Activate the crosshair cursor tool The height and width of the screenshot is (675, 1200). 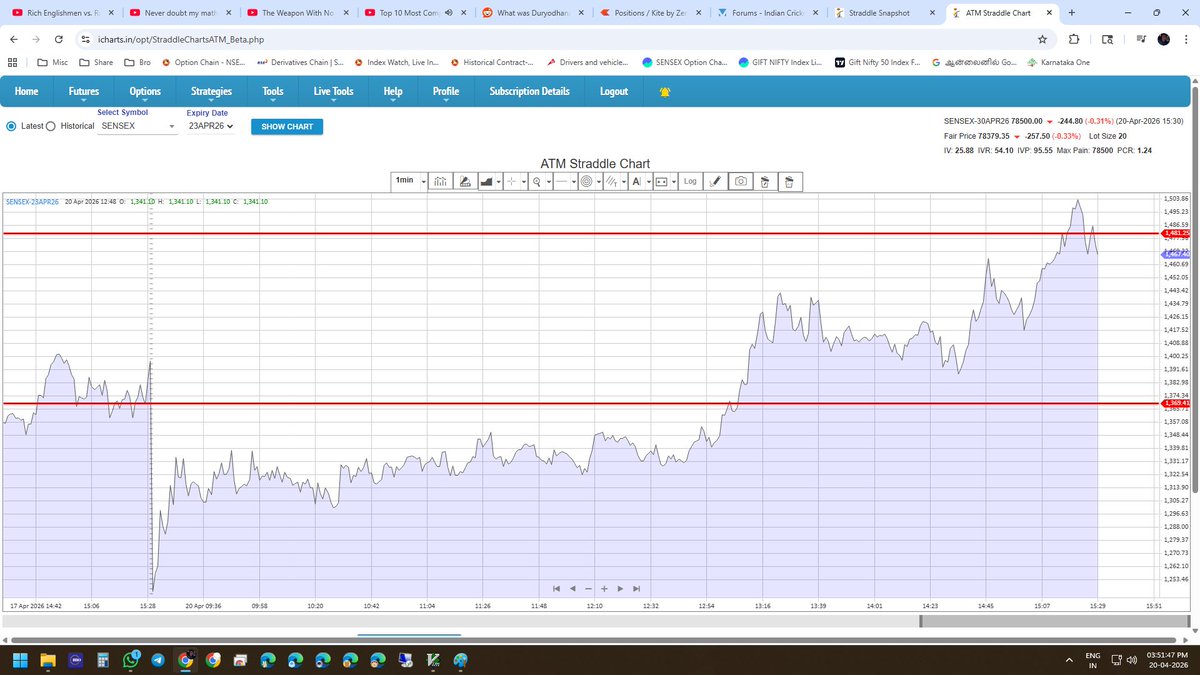pyautogui.click(x=511, y=181)
